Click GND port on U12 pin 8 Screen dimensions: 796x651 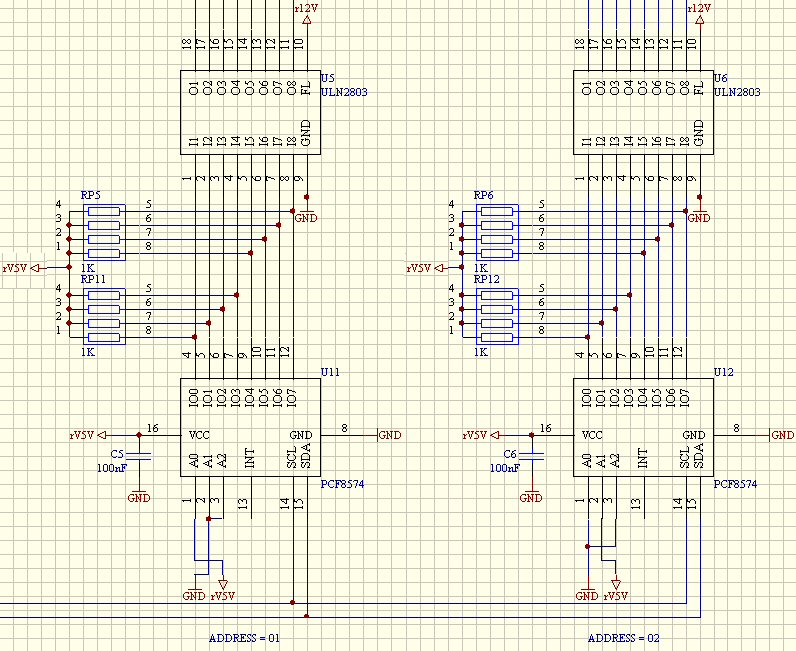[781, 435]
